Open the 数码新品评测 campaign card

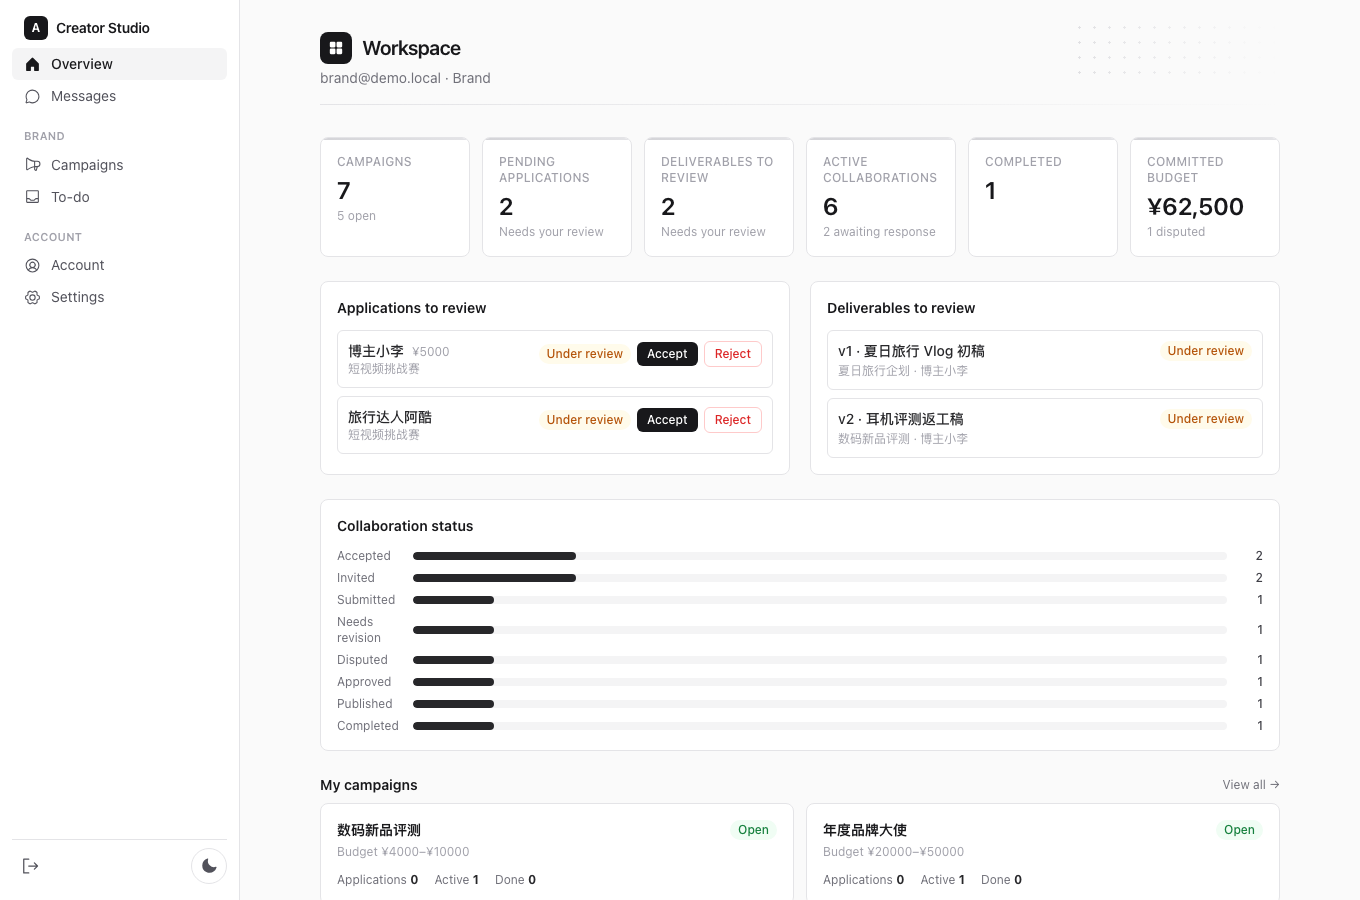(557, 852)
